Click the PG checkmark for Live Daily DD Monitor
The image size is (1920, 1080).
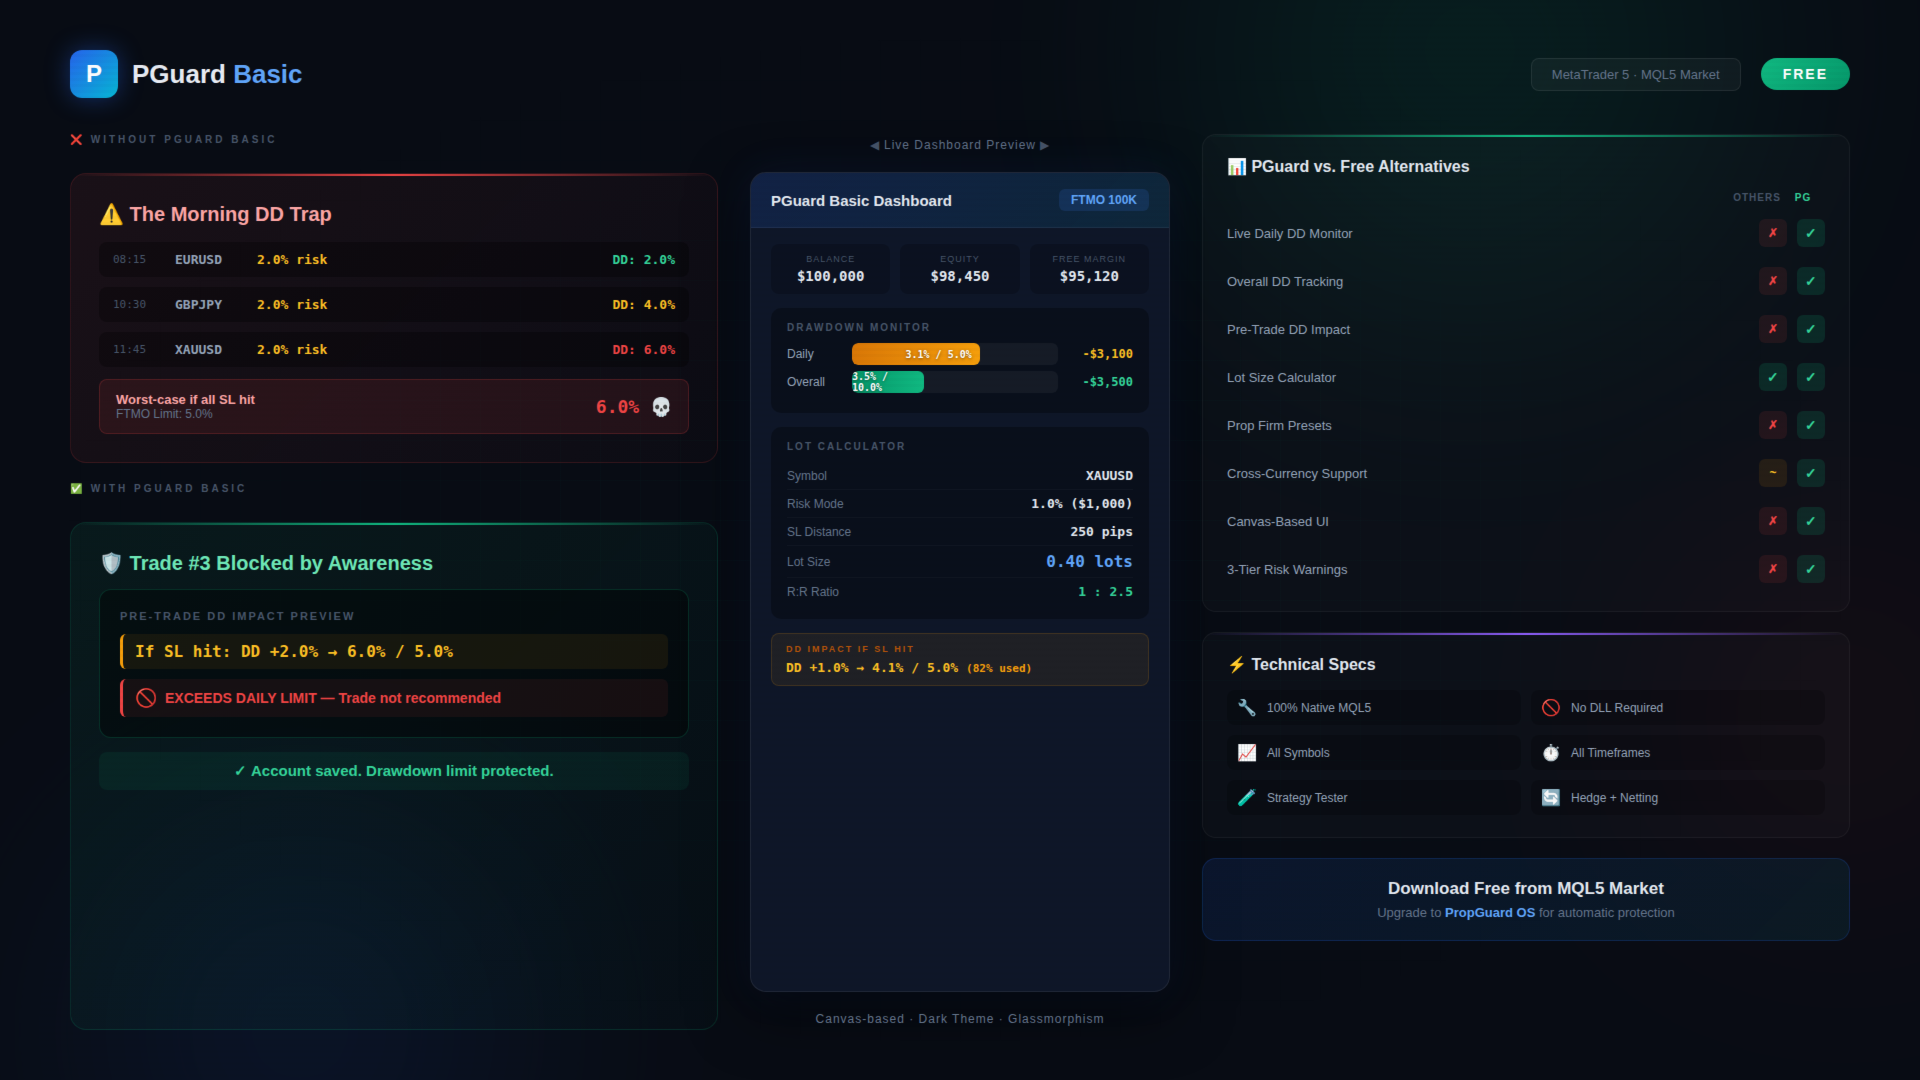click(1810, 233)
